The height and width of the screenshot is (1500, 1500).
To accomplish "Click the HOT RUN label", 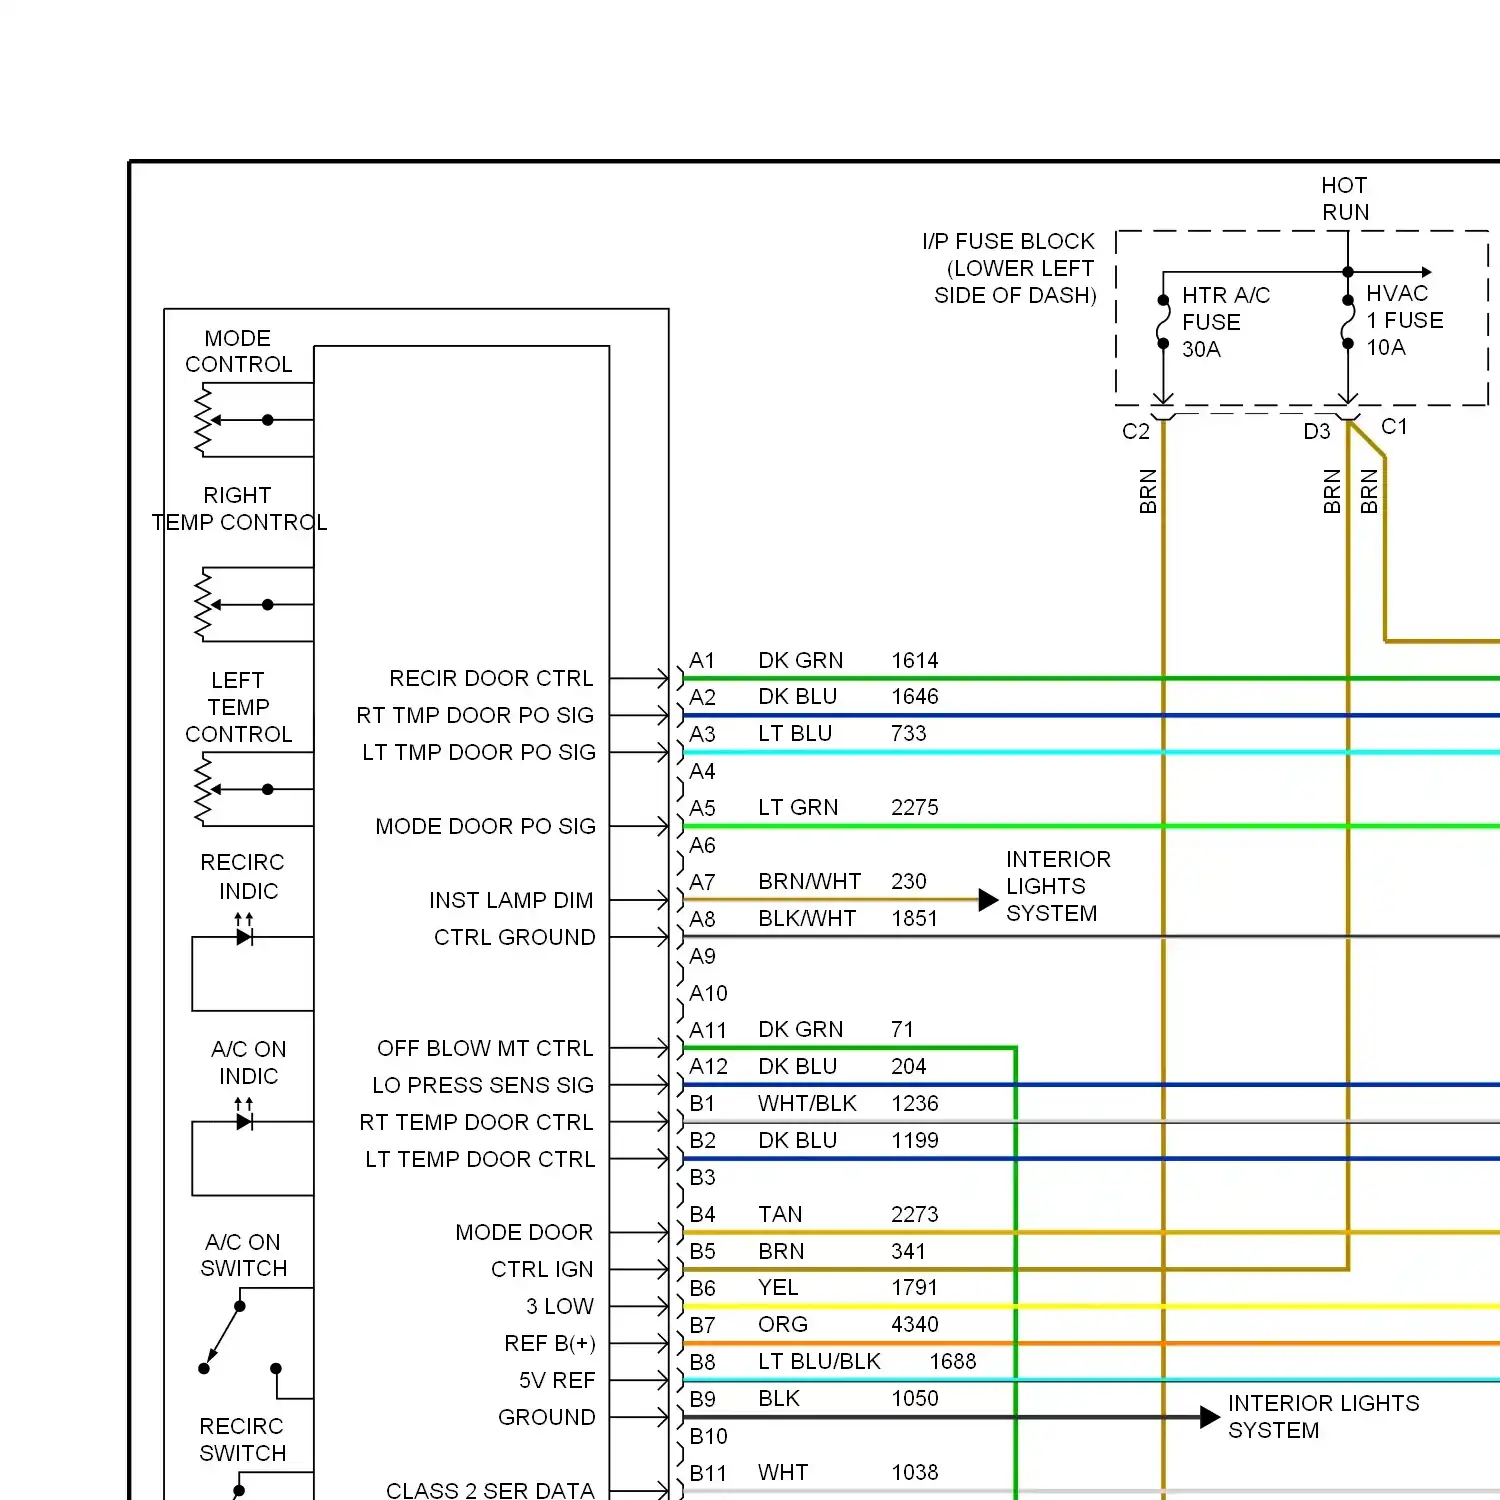I will tap(1345, 199).
